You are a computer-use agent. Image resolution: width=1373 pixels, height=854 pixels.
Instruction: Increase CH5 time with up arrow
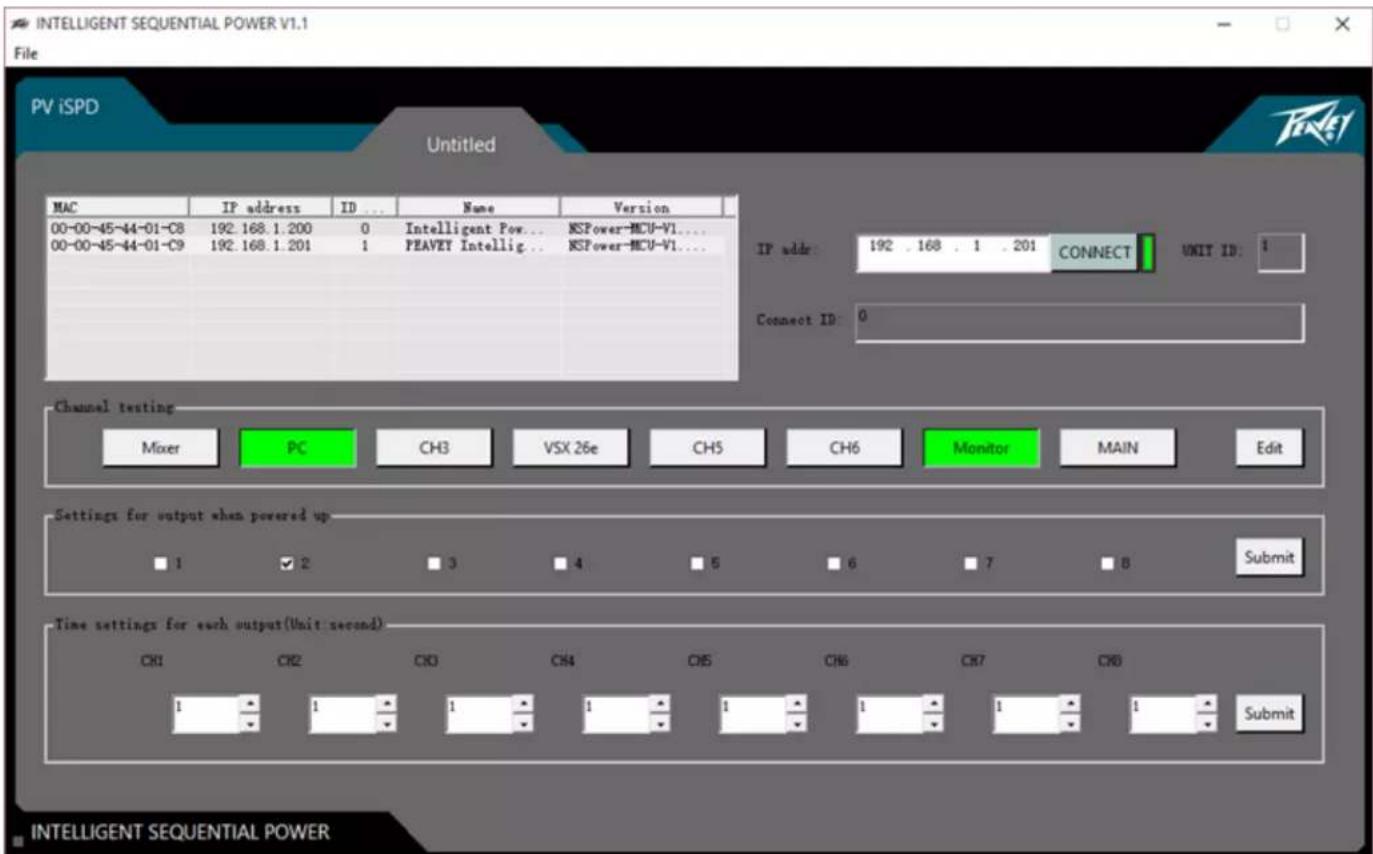tap(798, 705)
